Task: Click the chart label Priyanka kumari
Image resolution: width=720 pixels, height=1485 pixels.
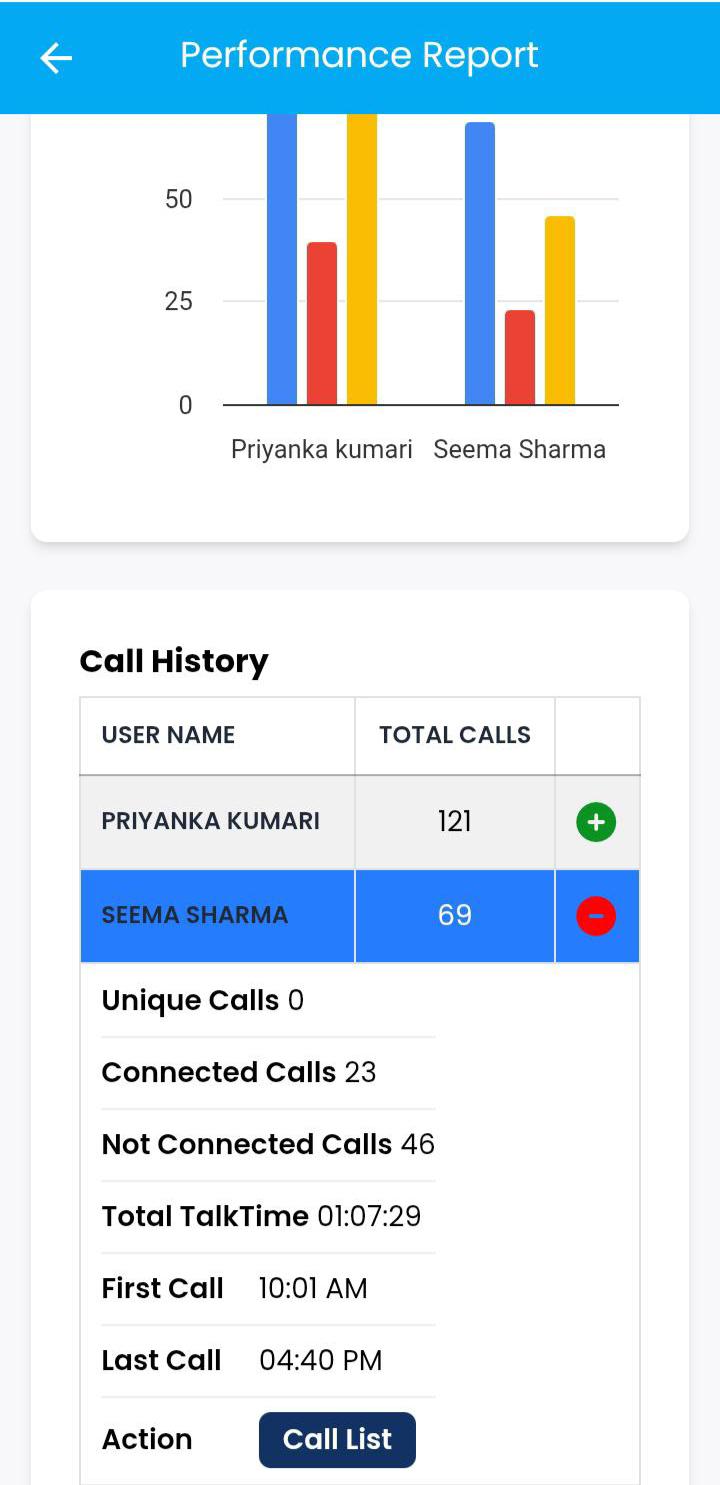Action: coord(320,449)
